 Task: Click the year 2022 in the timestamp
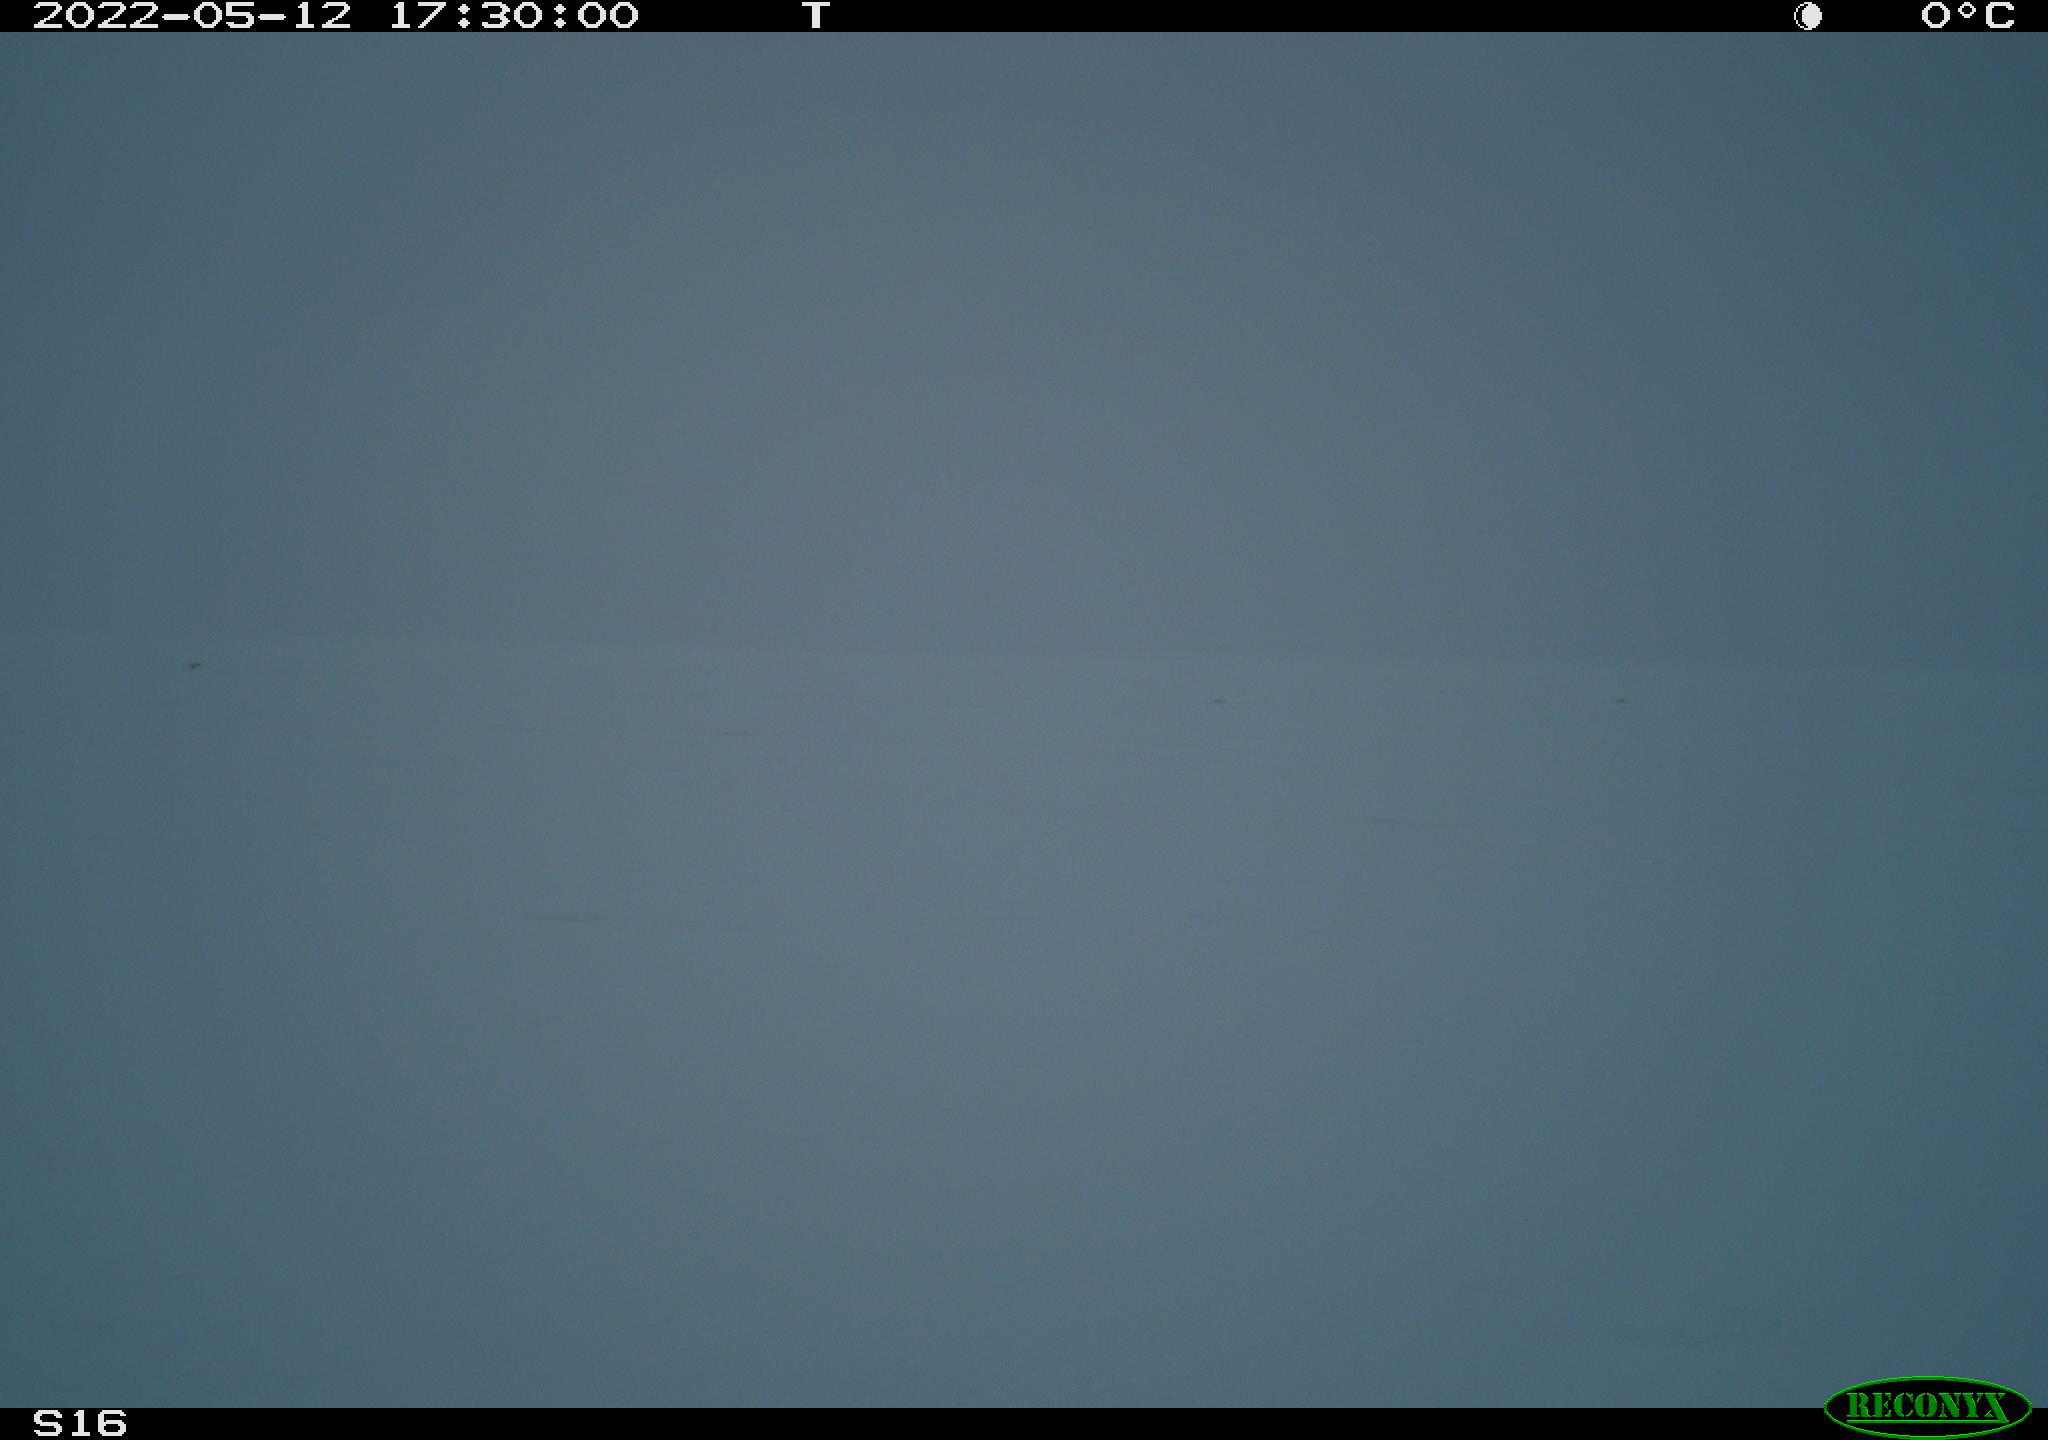[x=96, y=16]
